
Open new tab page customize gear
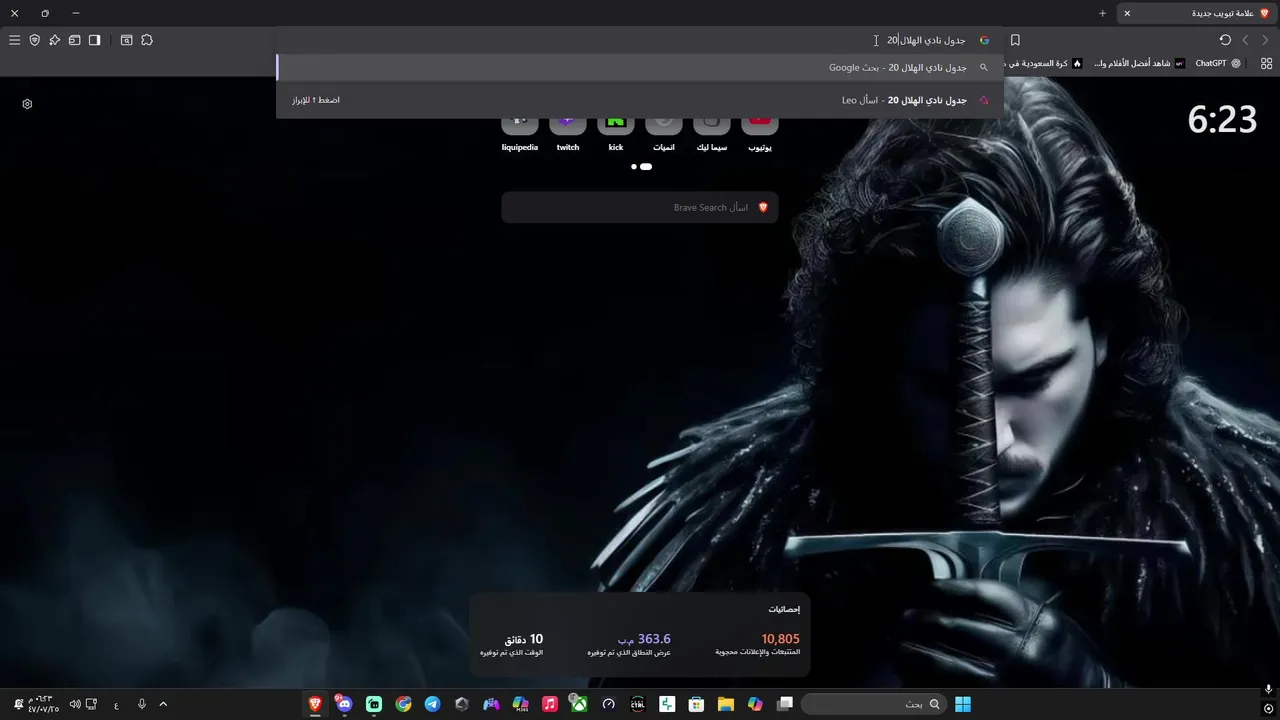click(27, 104)
